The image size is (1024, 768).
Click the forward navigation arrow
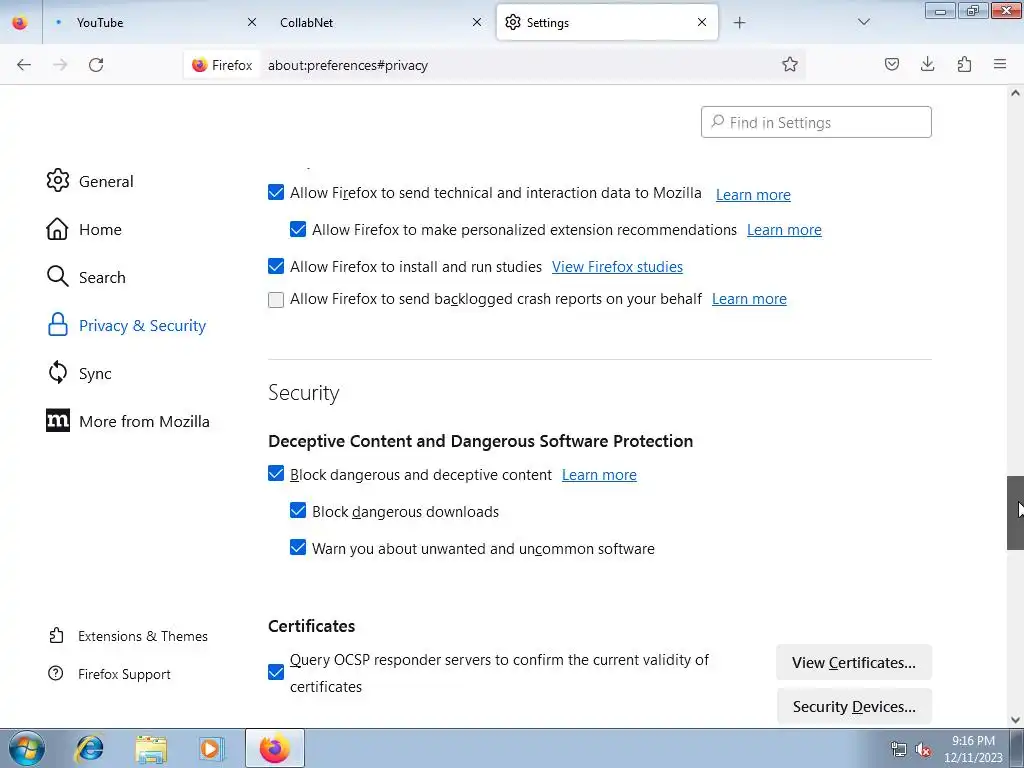coord(60,65)
